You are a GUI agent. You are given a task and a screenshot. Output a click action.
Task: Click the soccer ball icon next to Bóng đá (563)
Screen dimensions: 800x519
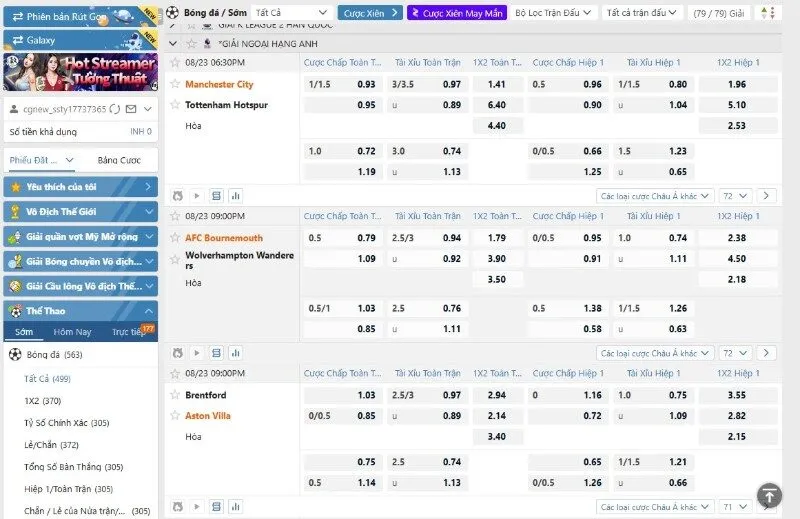point(15,354)
